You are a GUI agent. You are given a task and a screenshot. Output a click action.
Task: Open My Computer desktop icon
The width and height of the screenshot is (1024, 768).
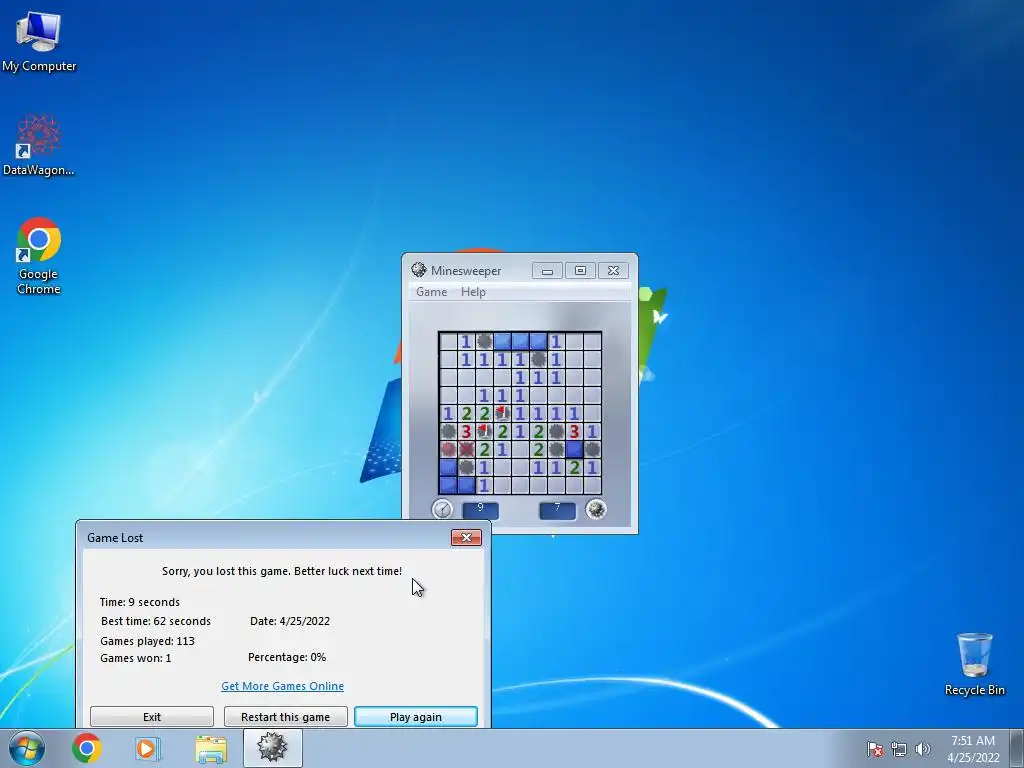tap(39, 41)
